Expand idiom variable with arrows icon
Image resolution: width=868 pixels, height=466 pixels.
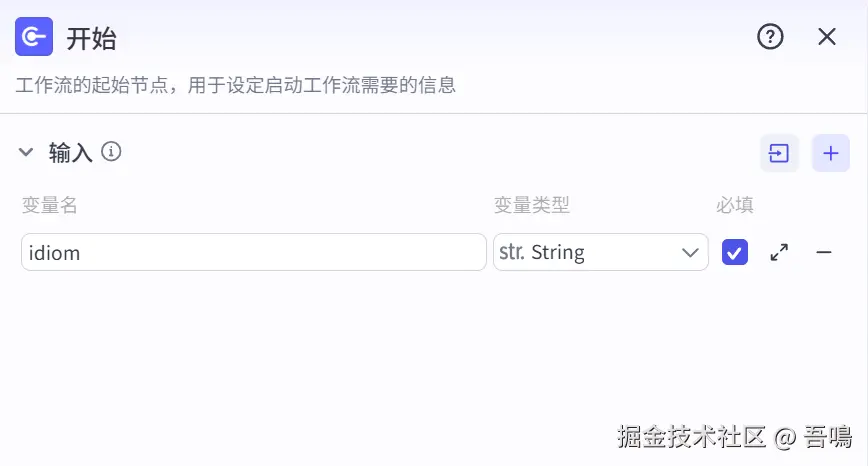coord(779,252)
